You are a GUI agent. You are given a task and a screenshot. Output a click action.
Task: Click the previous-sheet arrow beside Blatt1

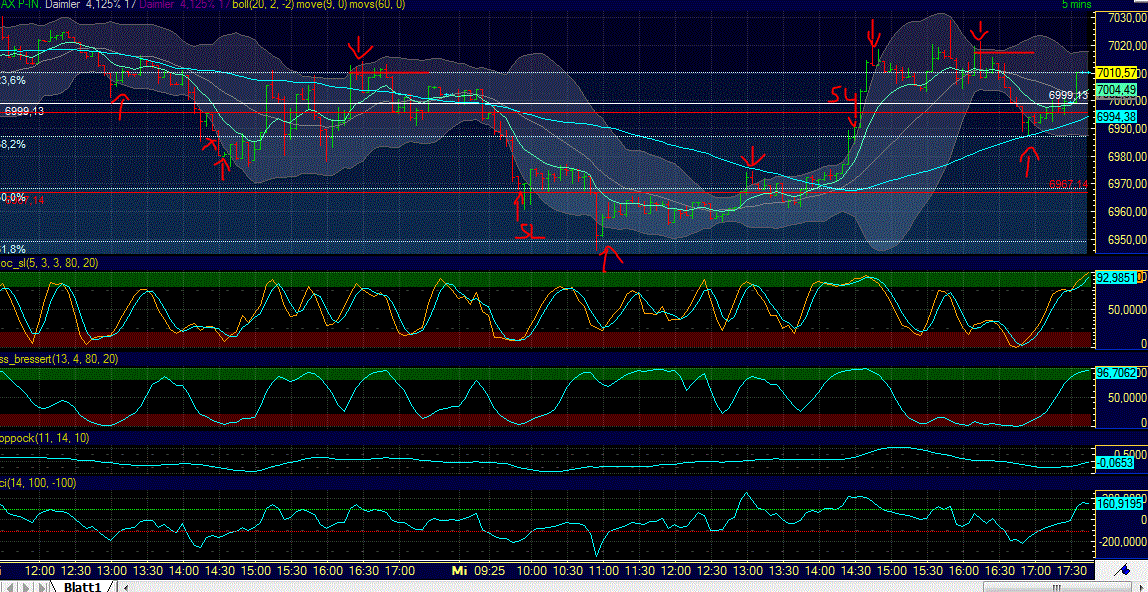click(17, 587)
